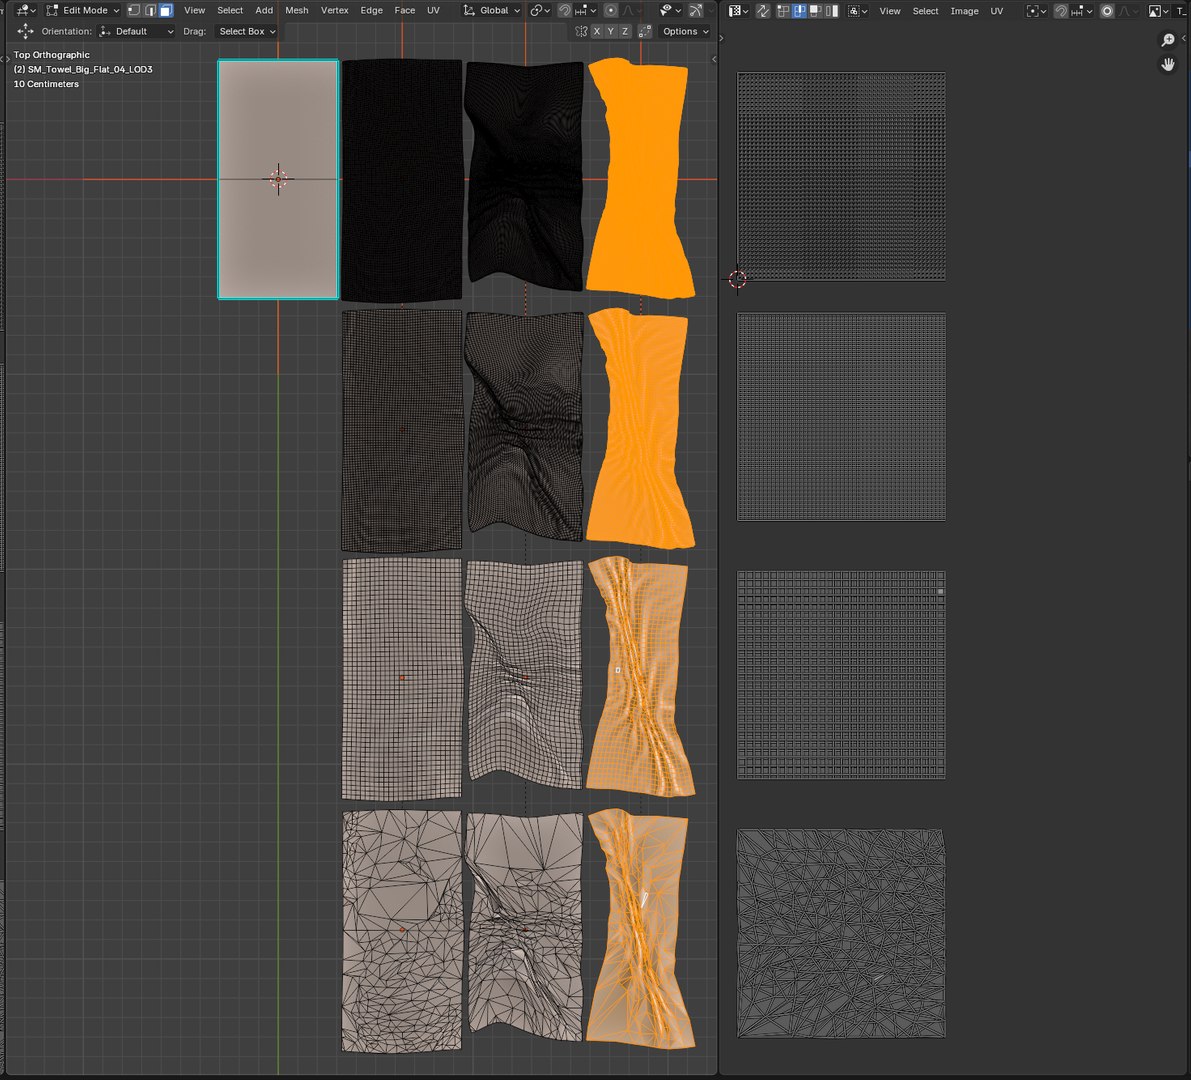The height and width of the screenshot is (1080, 1191).
Task: Open the image browse icon in UV editor
Action: 1158,11
